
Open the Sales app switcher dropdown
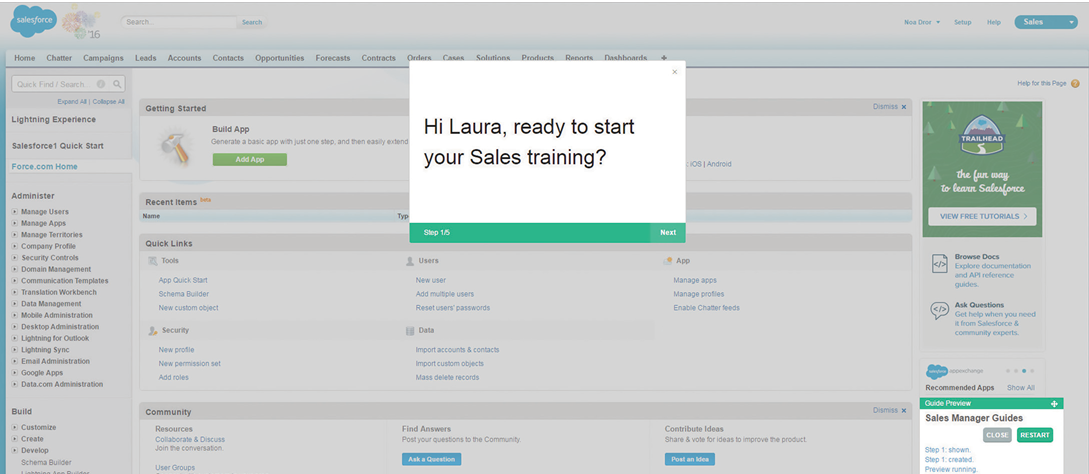1045,22
